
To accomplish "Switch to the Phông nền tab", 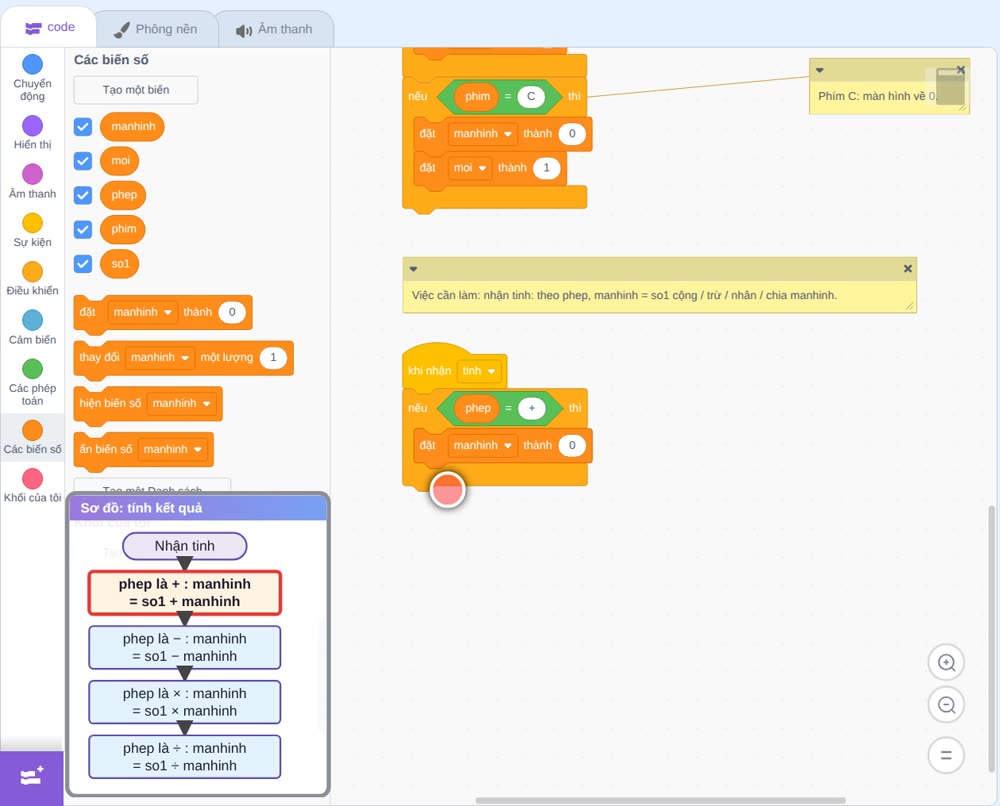I will (x=156, y=29).
